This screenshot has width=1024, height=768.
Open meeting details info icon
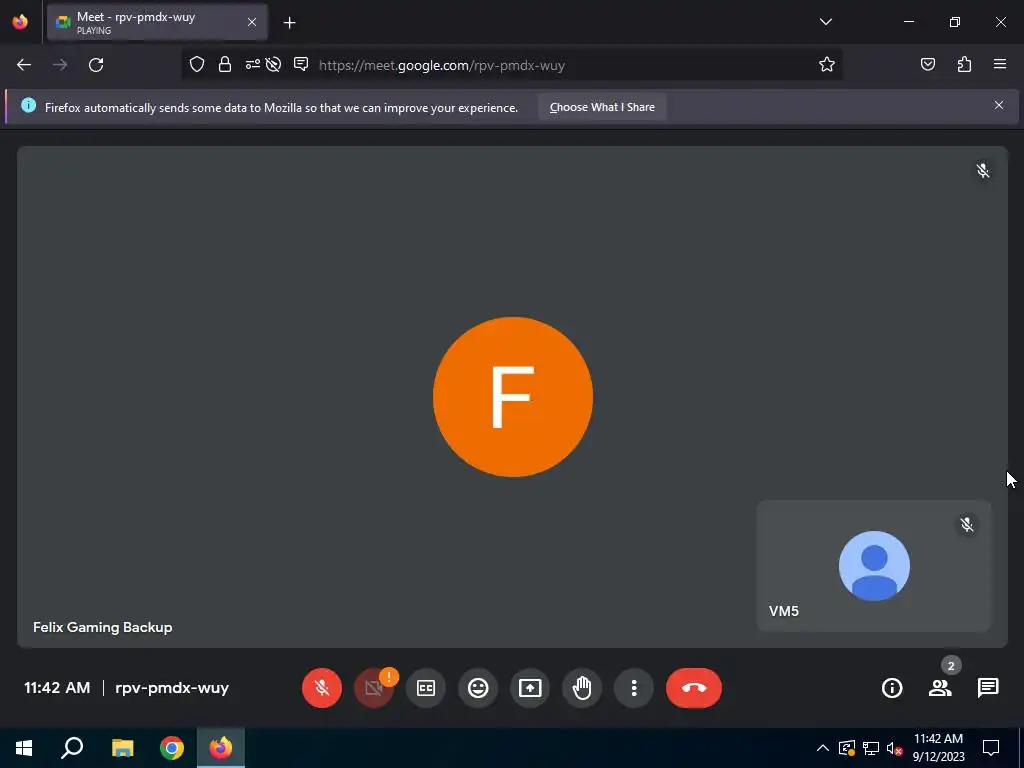[892, 688]
